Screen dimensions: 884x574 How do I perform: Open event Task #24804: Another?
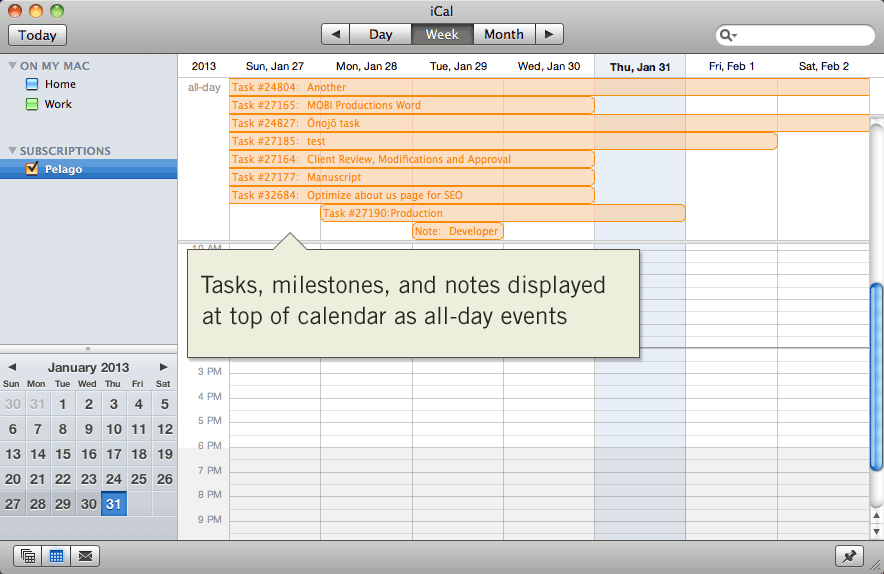tap(550, 87)
